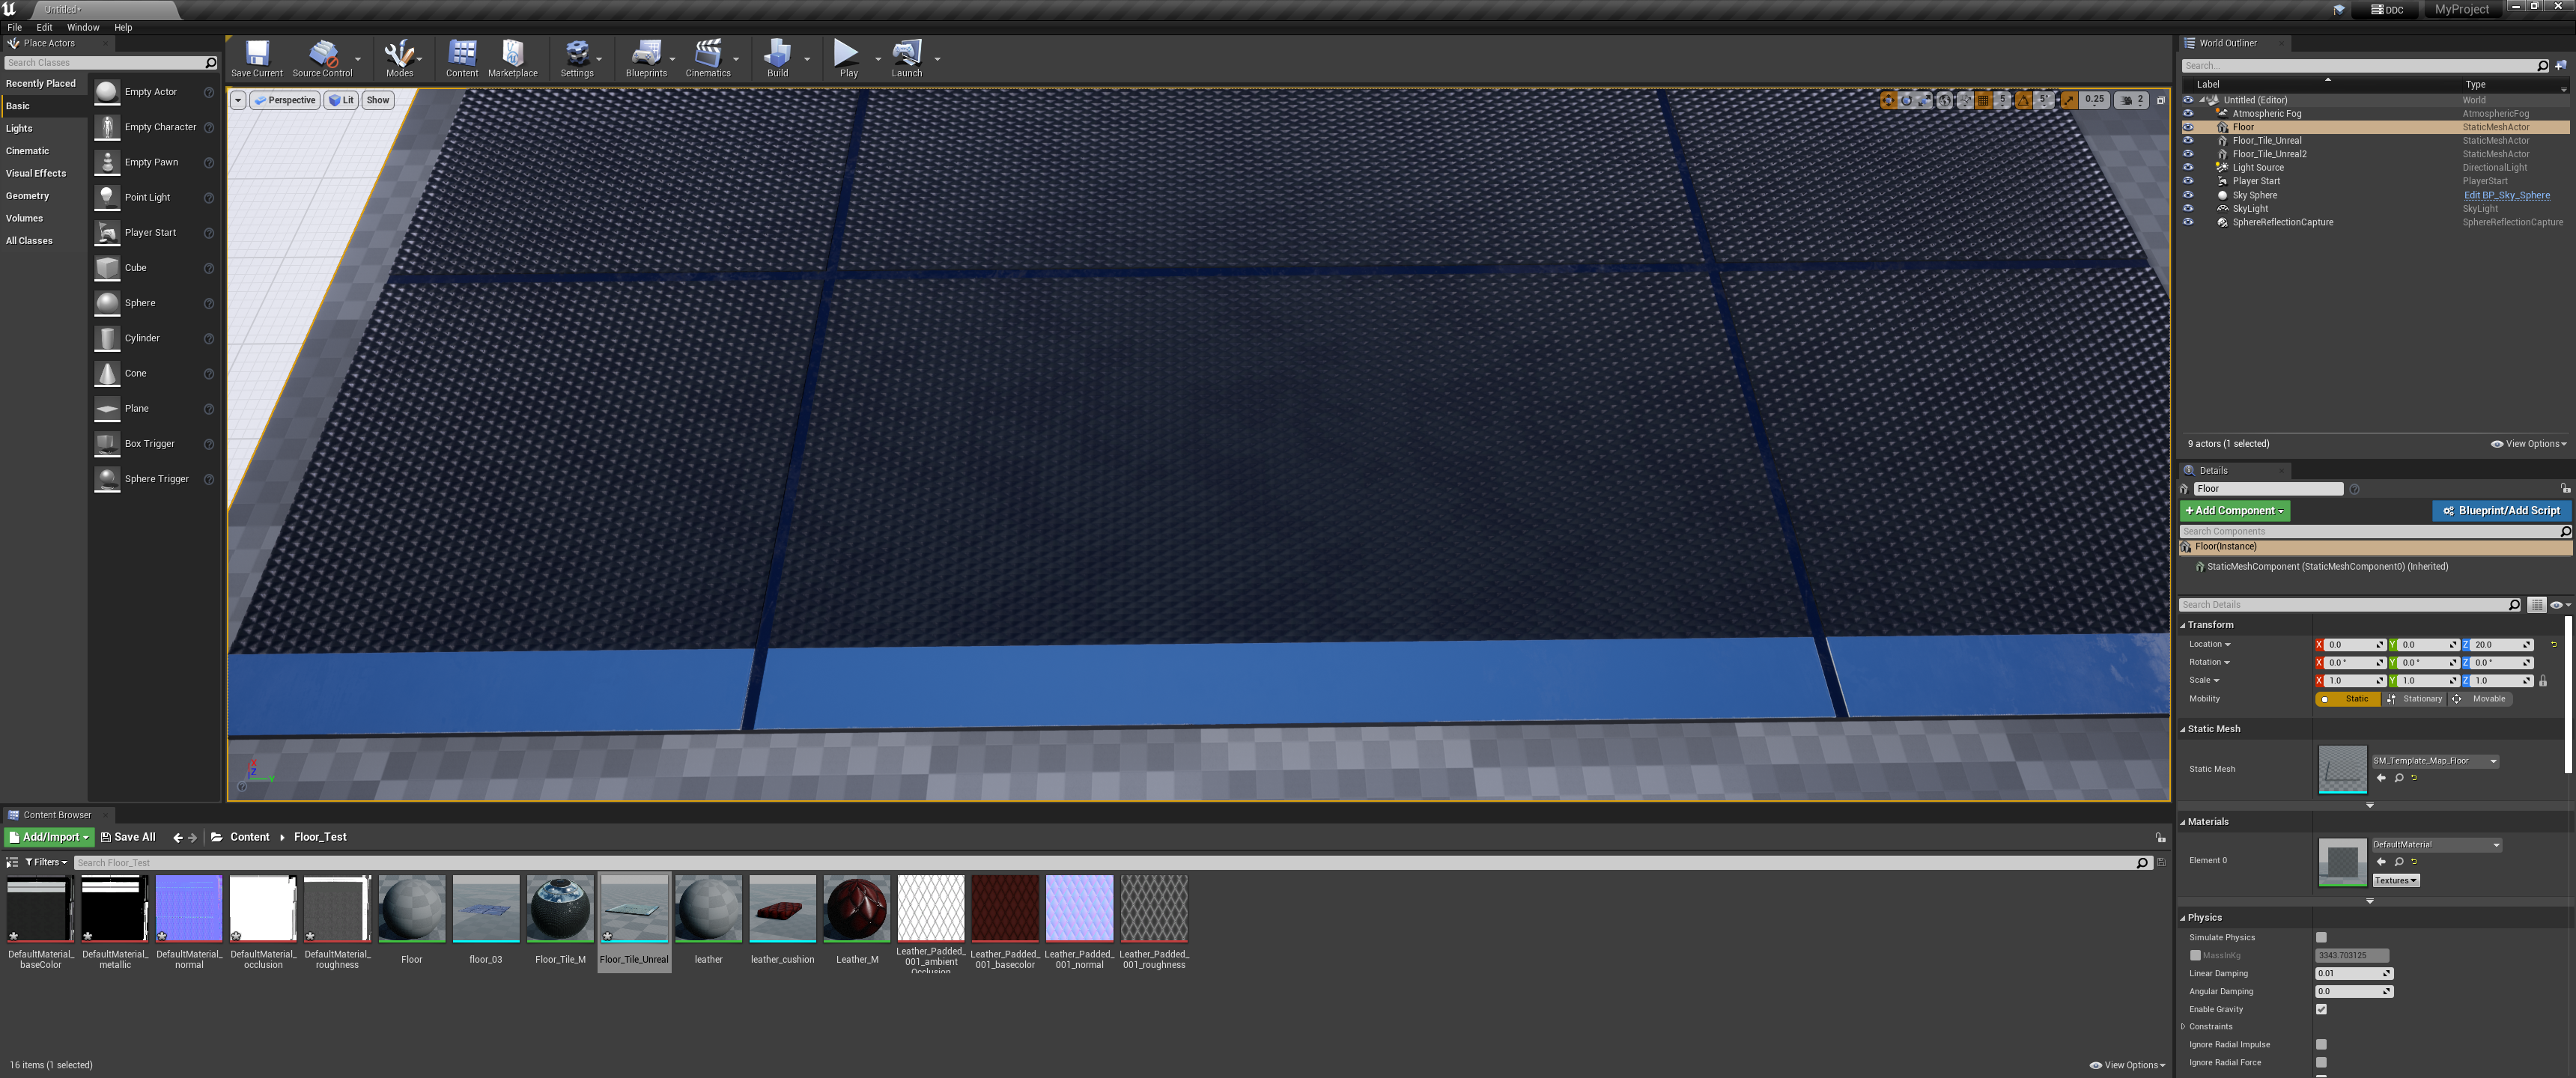Click the Build toolbar icon
This screenshot has height=1078, width=2576.
777,58
